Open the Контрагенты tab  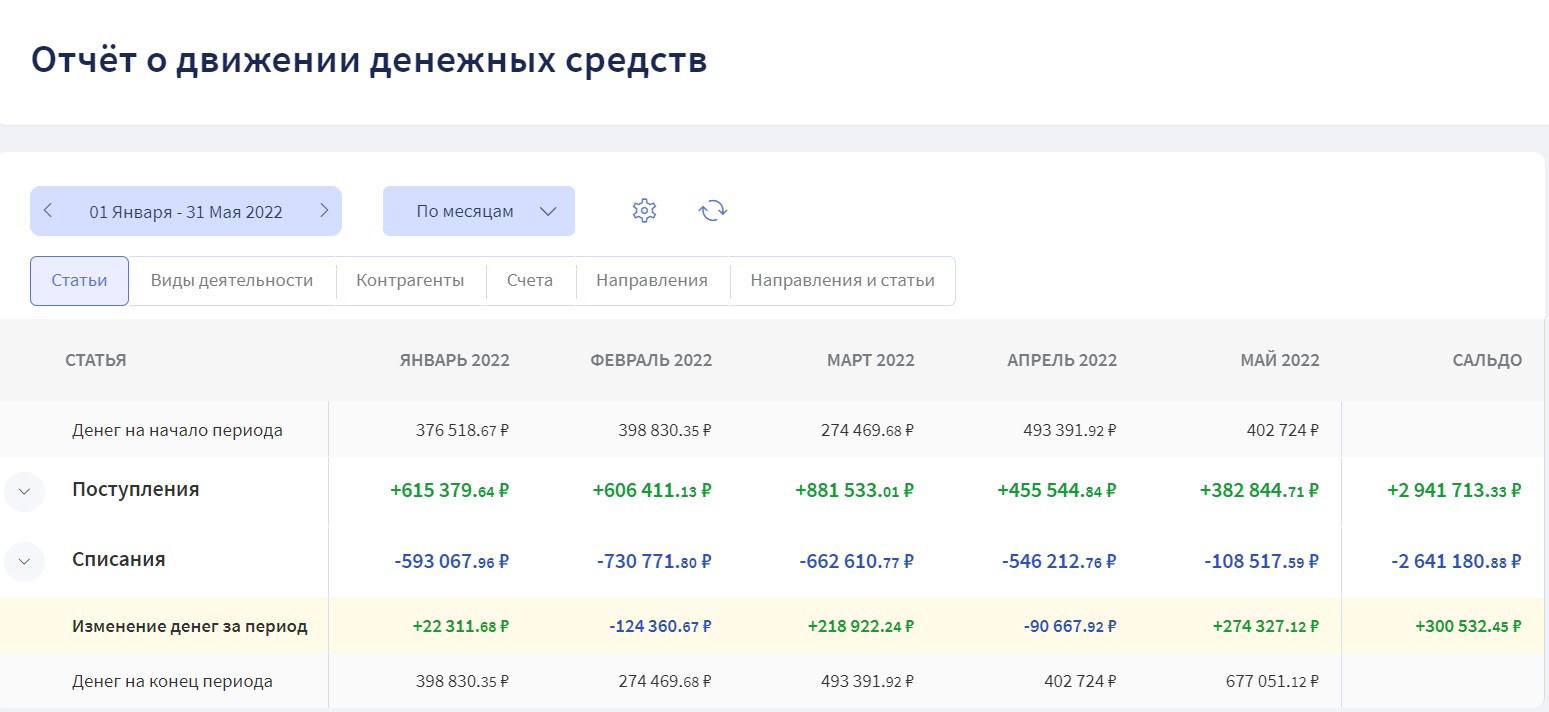coord(410,281)
